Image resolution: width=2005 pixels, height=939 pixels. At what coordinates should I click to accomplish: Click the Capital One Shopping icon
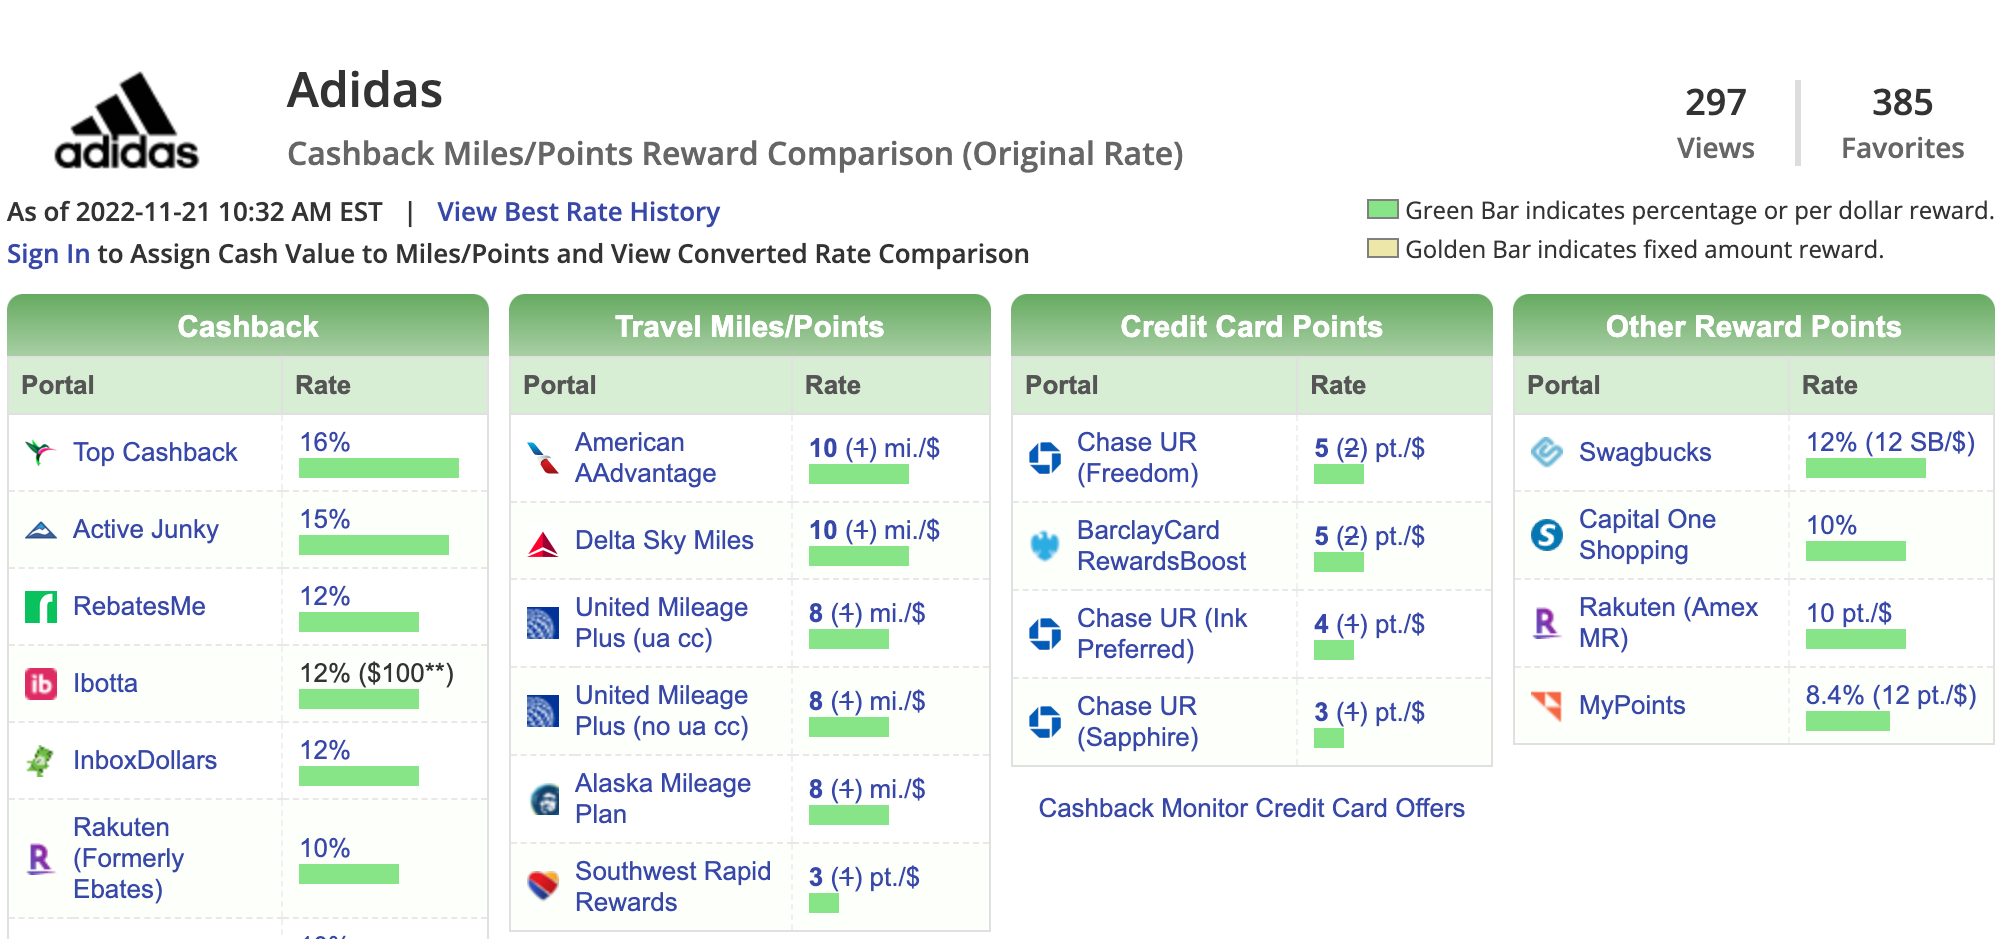click(1547, 535)
